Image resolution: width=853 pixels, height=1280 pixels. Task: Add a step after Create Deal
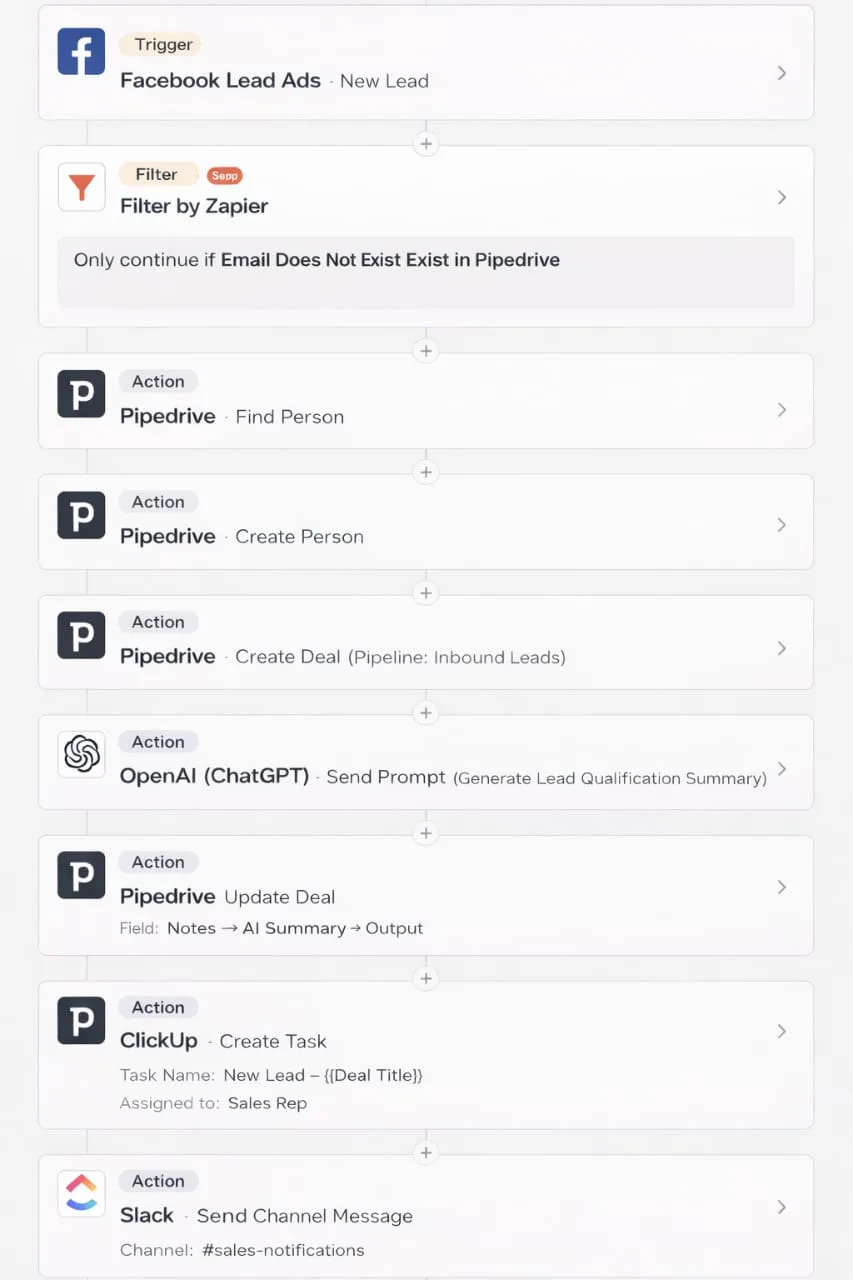coord(426,712)
